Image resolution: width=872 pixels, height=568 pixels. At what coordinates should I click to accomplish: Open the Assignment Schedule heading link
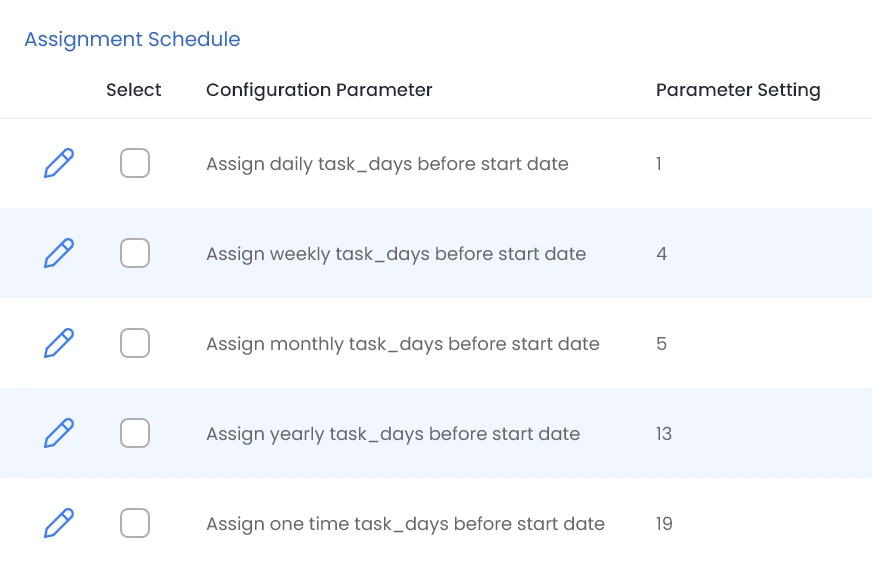coord(132,40)
